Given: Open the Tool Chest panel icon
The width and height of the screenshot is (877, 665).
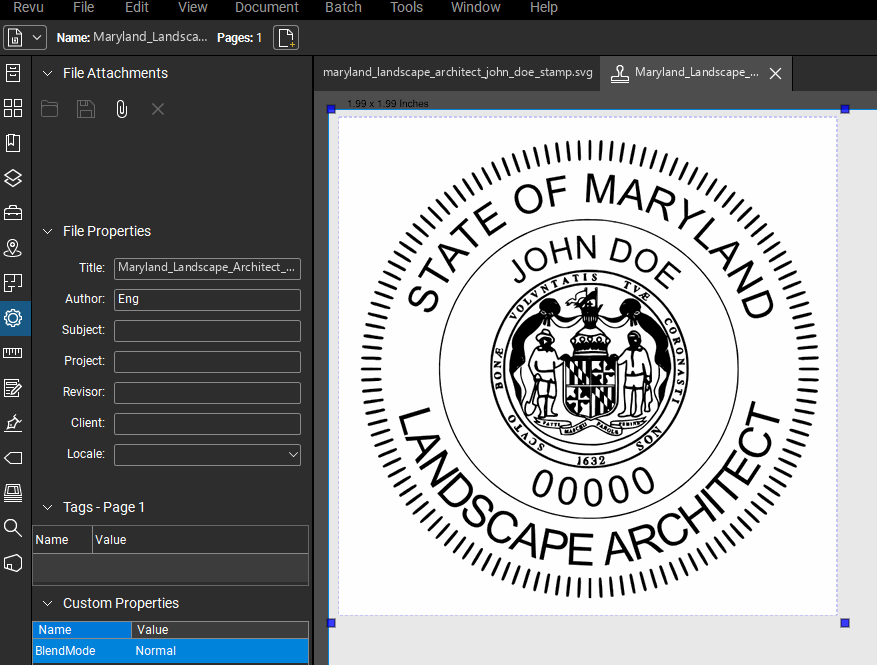Looking at the screenshot, I should click(13, 213).
